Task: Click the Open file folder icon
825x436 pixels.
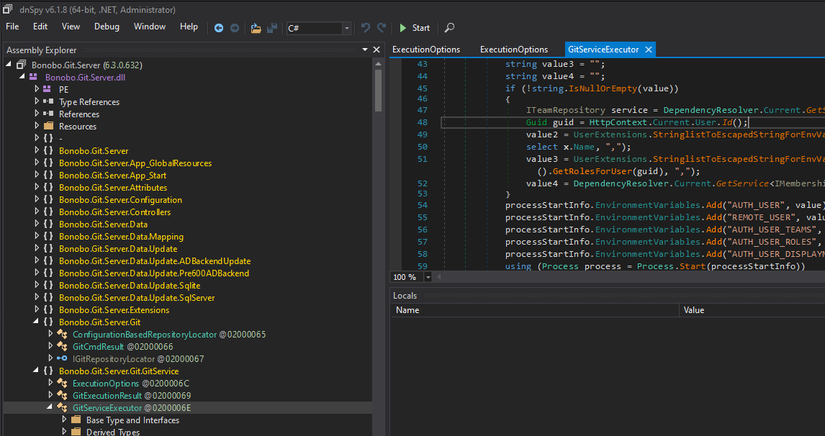Action: 256,27
